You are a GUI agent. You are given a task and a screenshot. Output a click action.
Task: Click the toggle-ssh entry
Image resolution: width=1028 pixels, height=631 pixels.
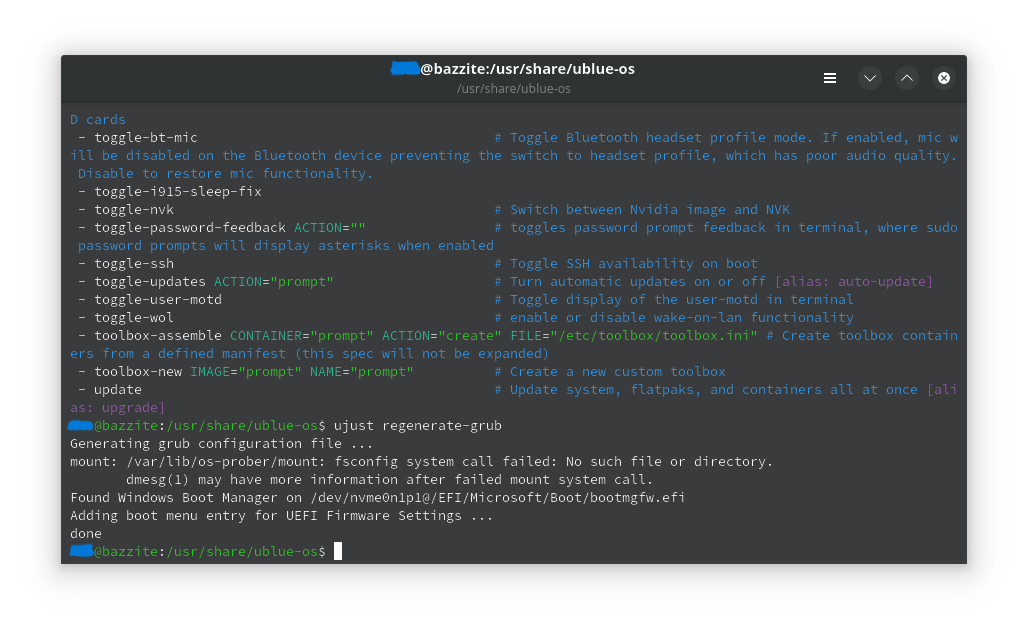(134, 264)
